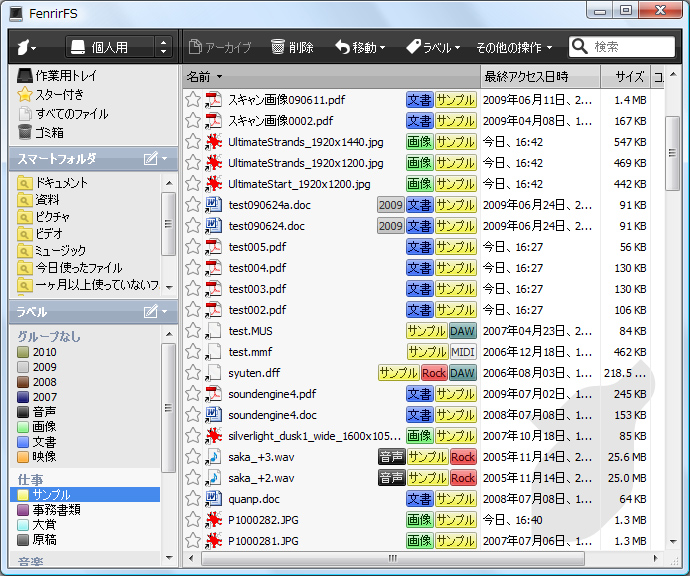
Task: Edit labels with the ラベル pencil icon
Action: tap(150, 311)
